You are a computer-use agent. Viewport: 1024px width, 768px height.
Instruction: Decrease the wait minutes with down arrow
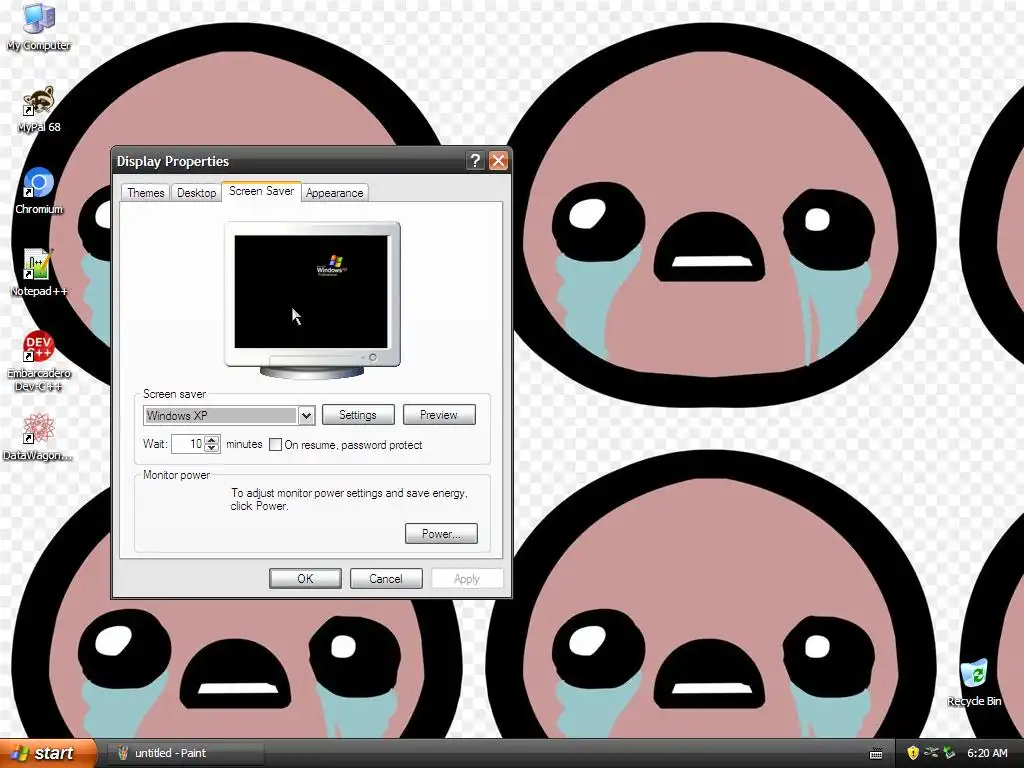coord(212,448)
